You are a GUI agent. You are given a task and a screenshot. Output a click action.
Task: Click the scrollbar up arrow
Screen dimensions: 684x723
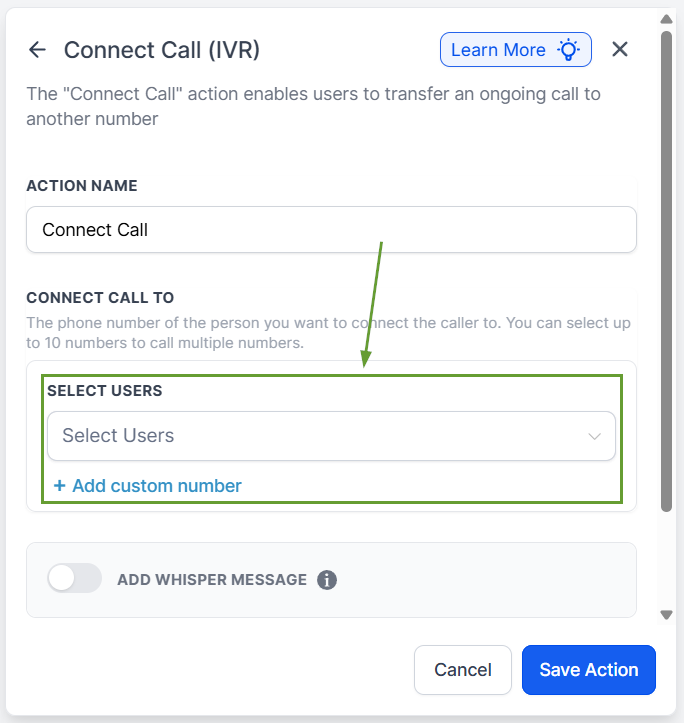(667, 19)
